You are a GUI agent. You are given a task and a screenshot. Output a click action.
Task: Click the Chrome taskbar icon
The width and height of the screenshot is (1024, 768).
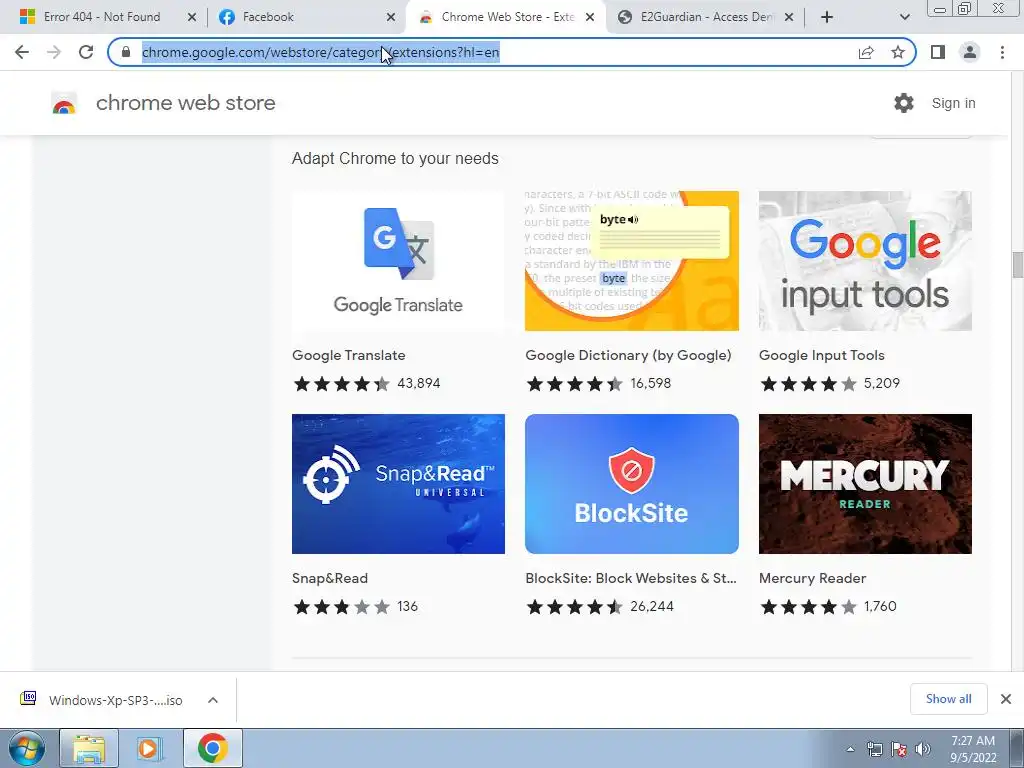click(212, 748)
